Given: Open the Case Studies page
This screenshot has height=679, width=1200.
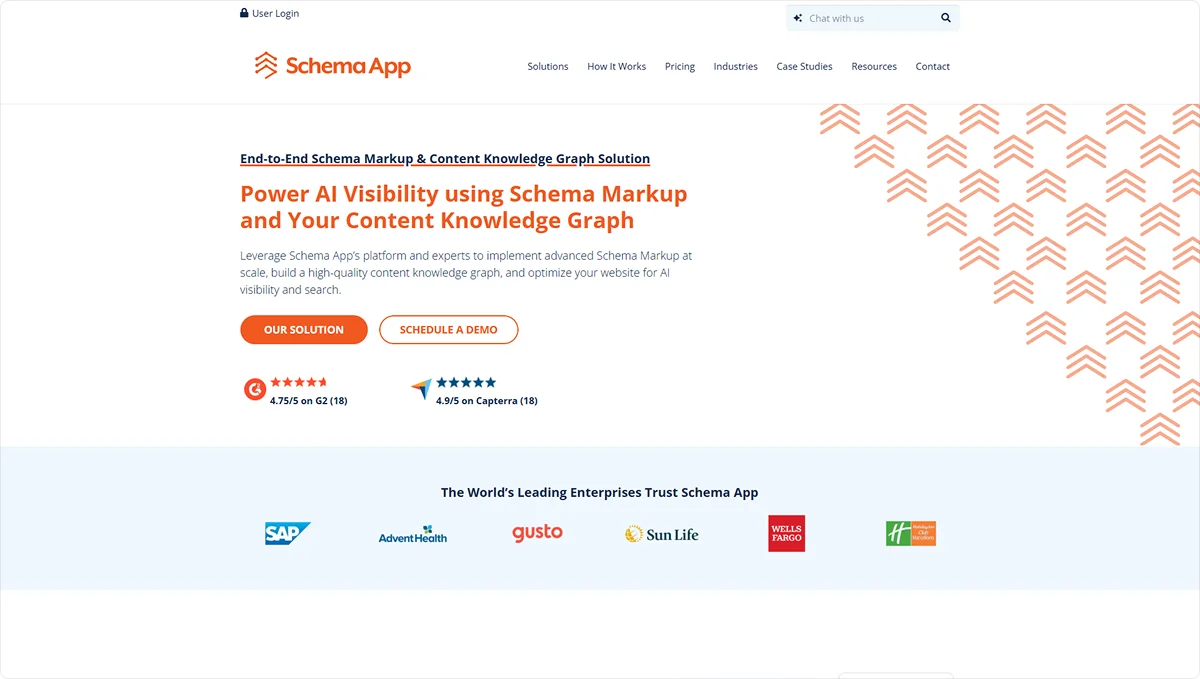Looking at the screenshot, I should (804, 66).
